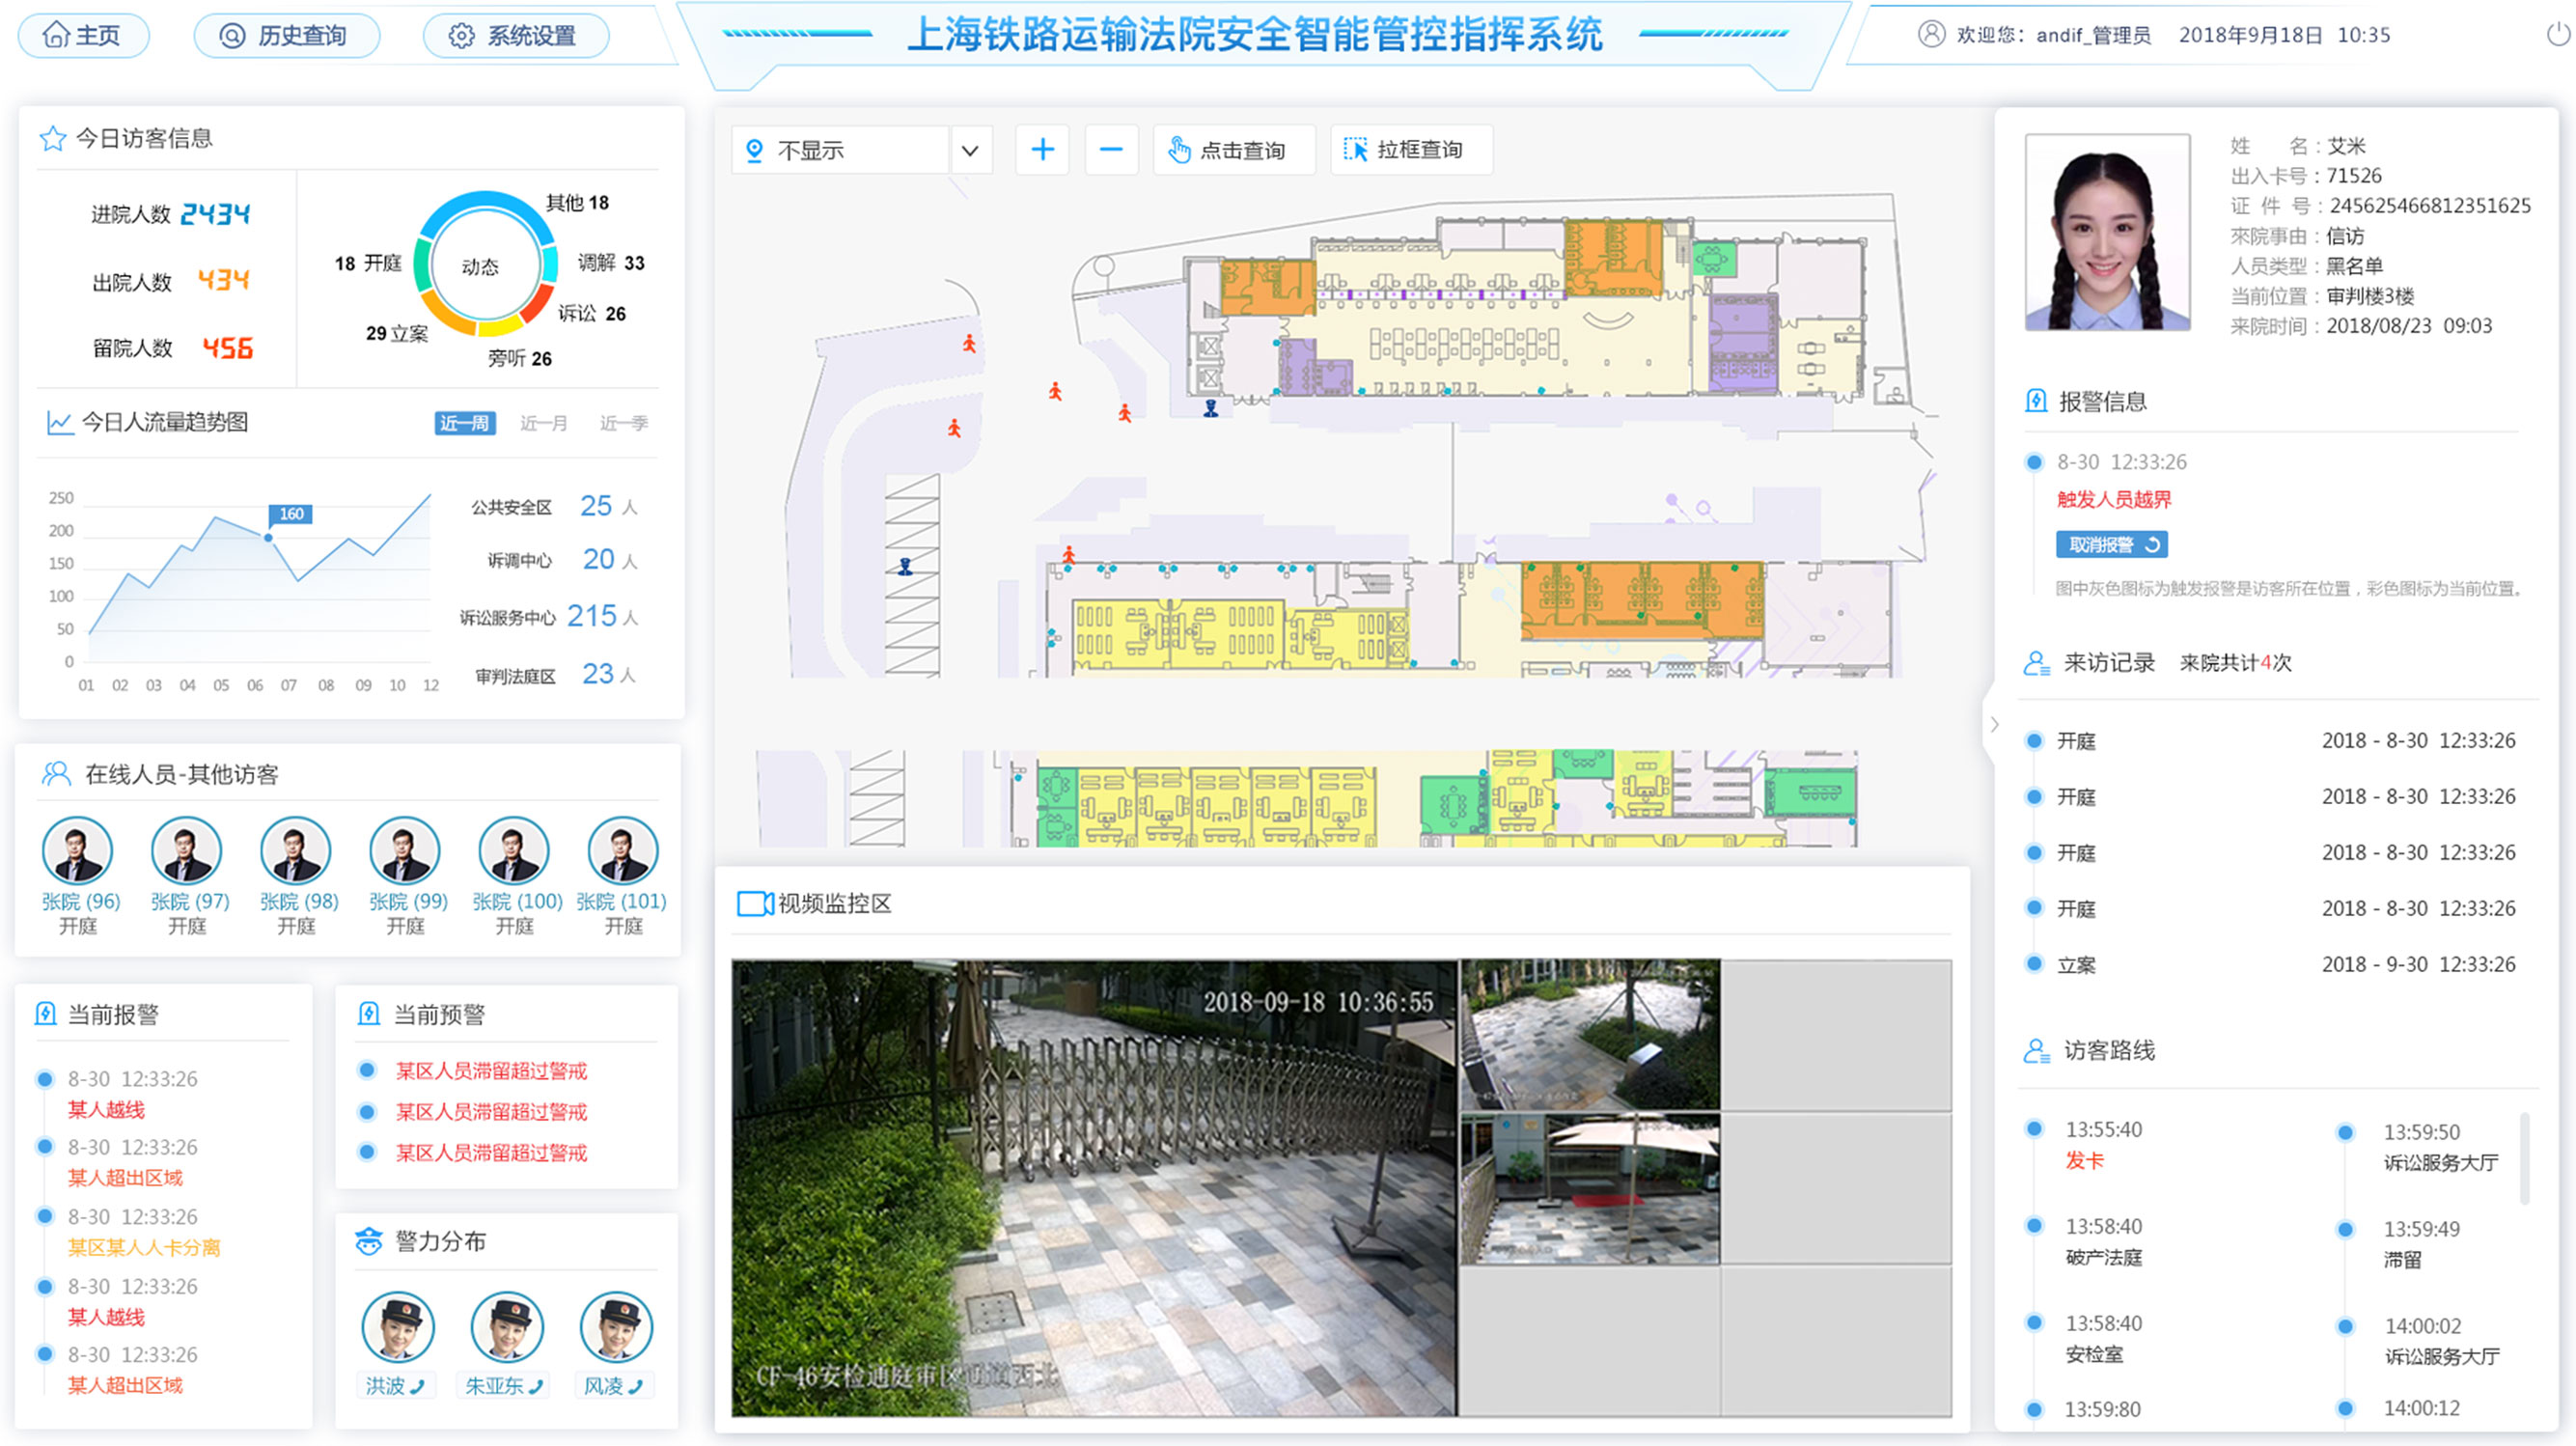The image size is (2576, 1446).
Task: Expand the map zoom in with + button
Action: click(x=1042, y=151)
